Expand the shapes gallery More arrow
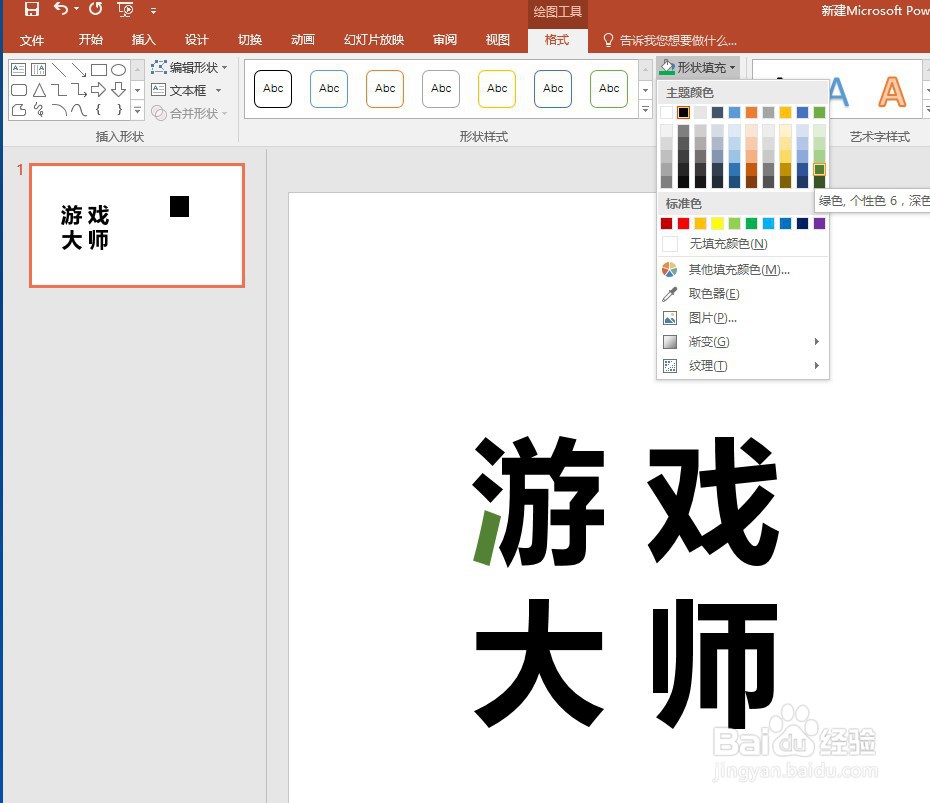Screen dimensions: 930x803 point(138,110)
